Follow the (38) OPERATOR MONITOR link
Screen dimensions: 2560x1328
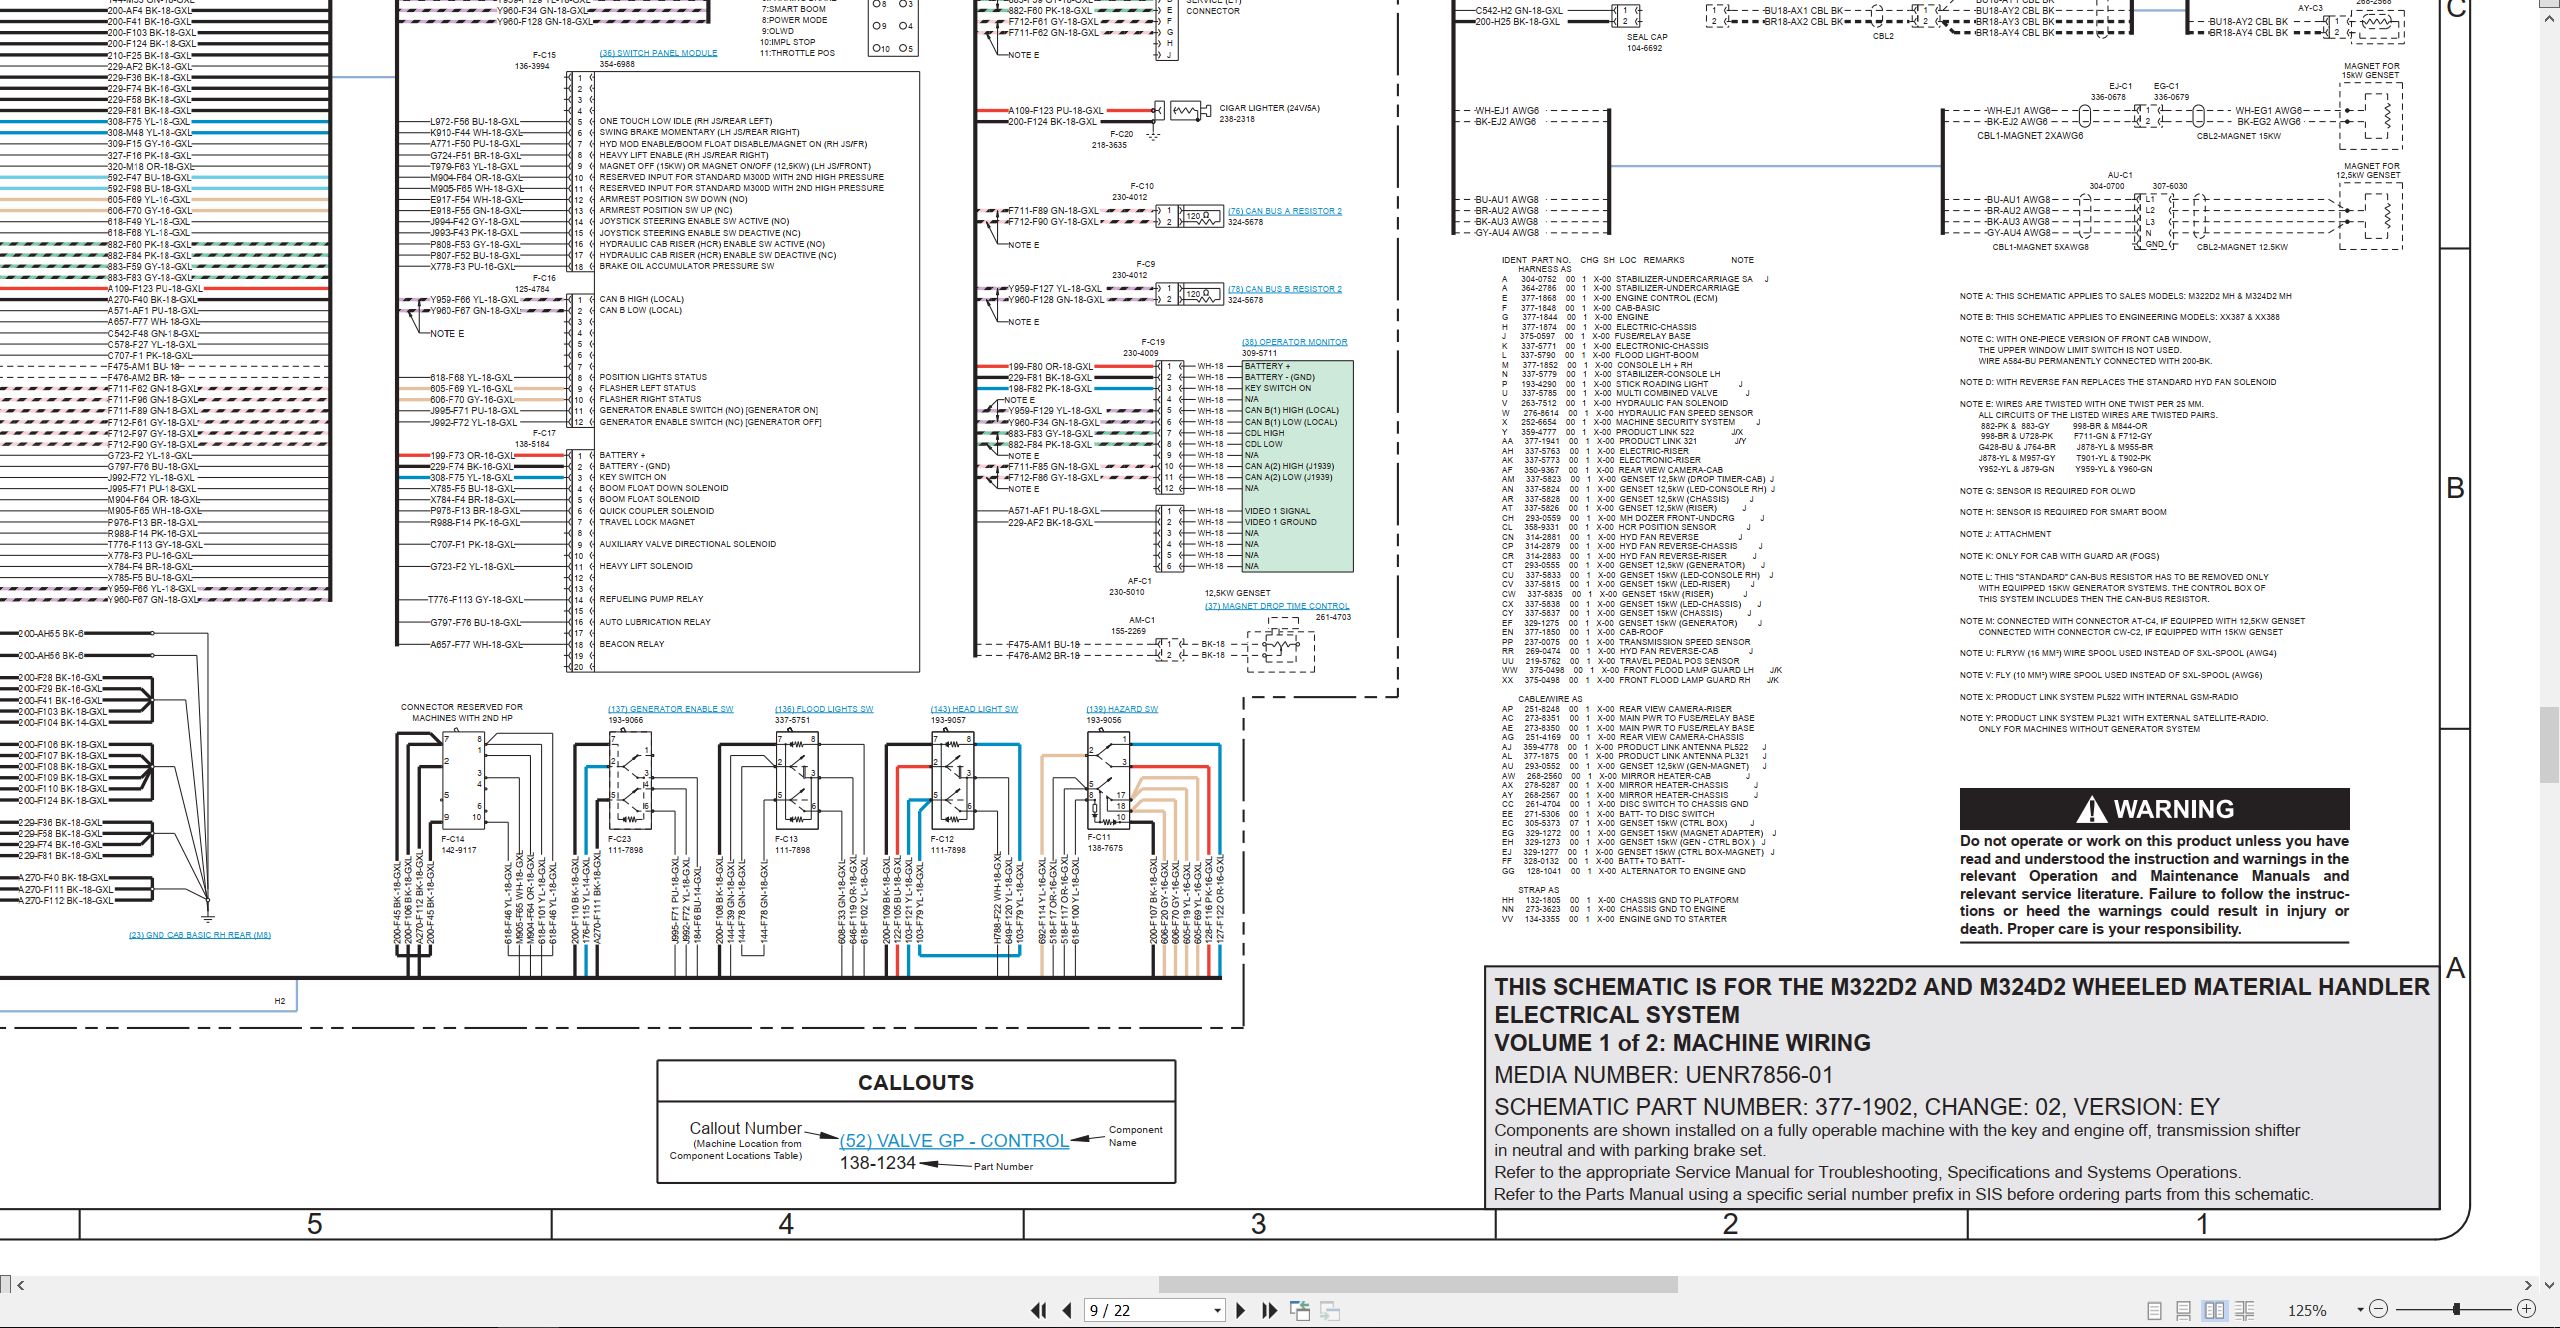pyautogui.click(x=1294, y=342)
